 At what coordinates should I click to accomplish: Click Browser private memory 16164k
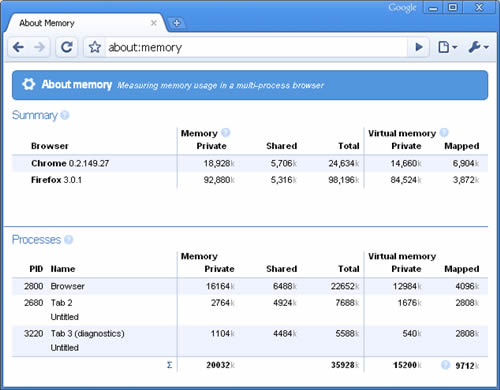tap(220, 286)
